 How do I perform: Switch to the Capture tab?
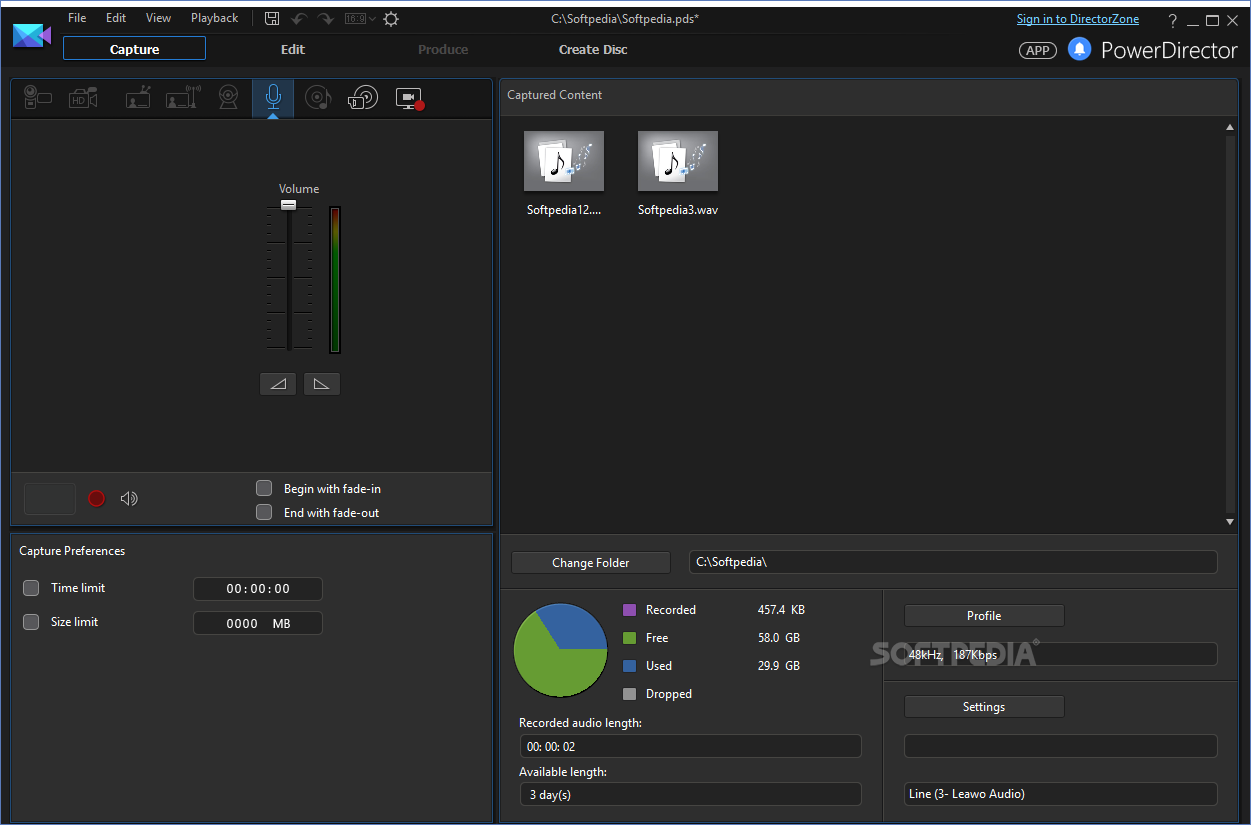point(134,49)
